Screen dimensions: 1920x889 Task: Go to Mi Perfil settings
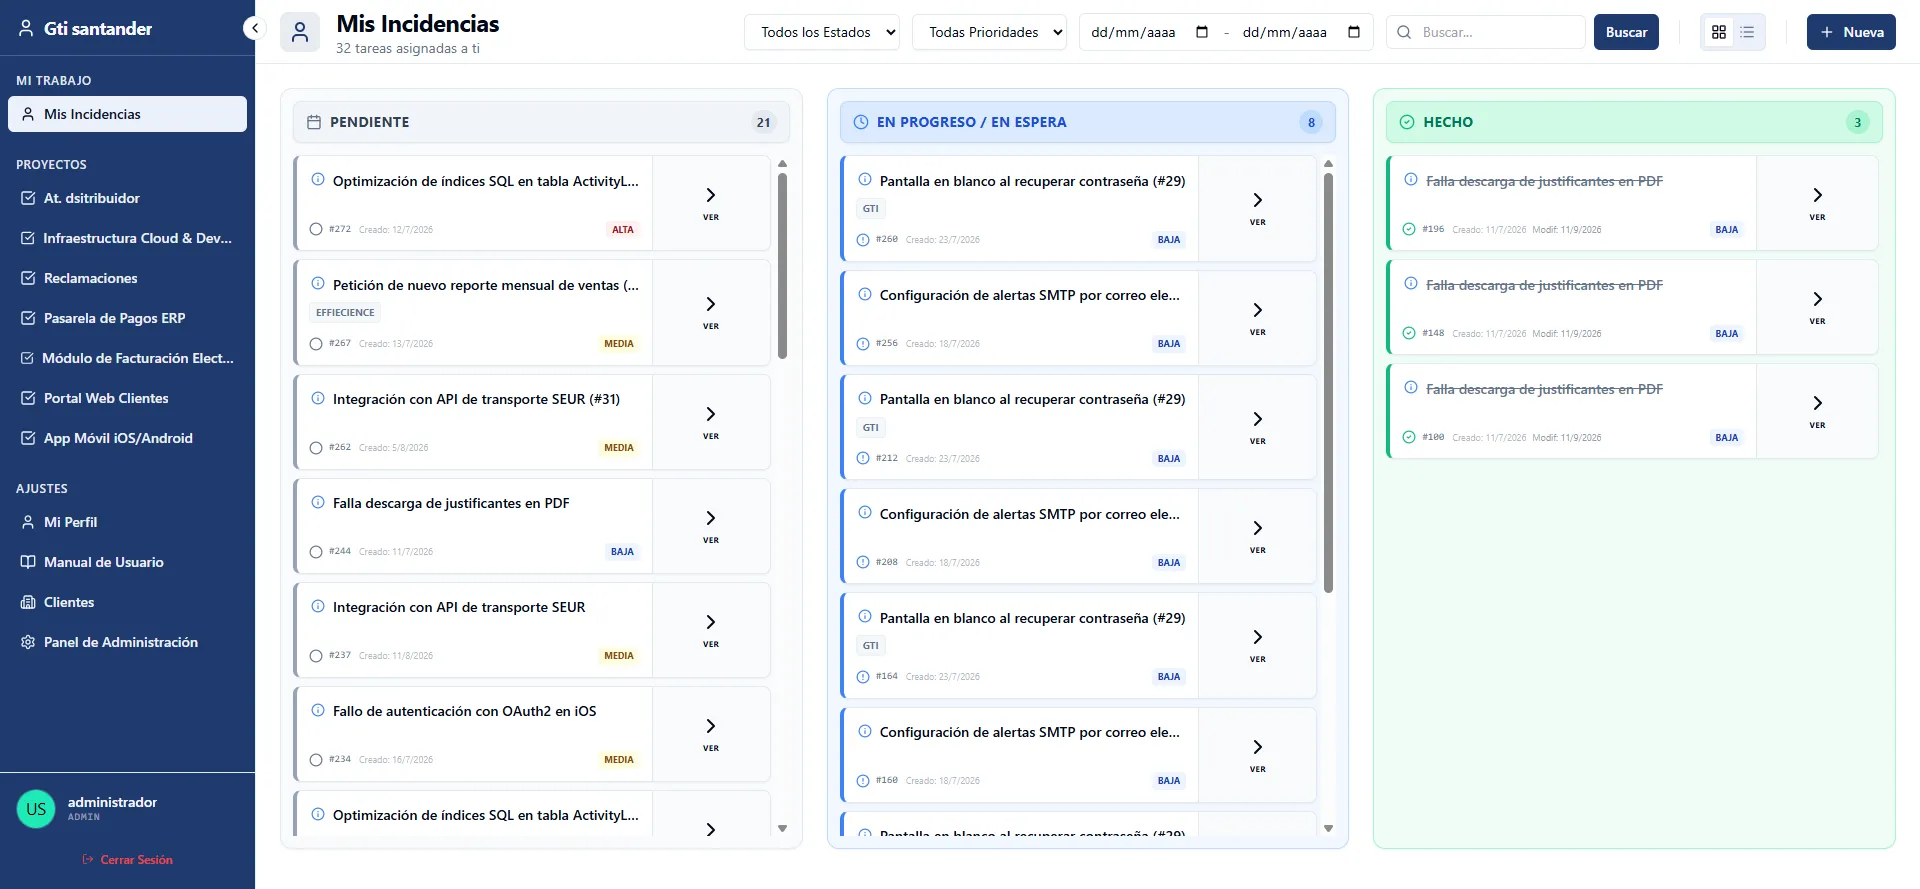pos(127,522)
